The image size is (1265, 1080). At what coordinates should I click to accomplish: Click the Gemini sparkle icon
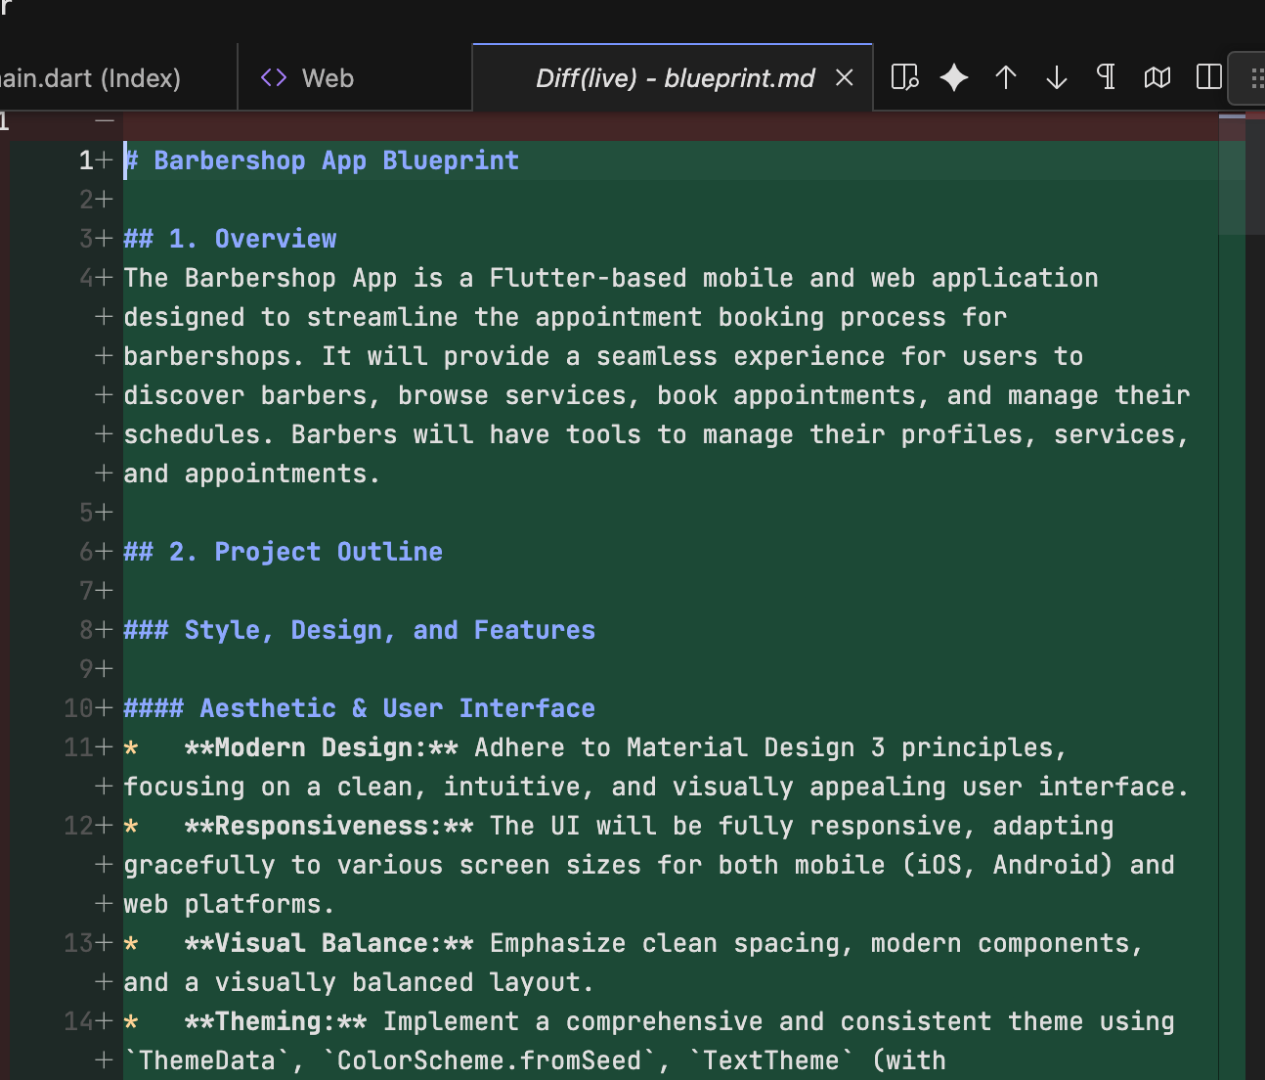pos(954,77)
